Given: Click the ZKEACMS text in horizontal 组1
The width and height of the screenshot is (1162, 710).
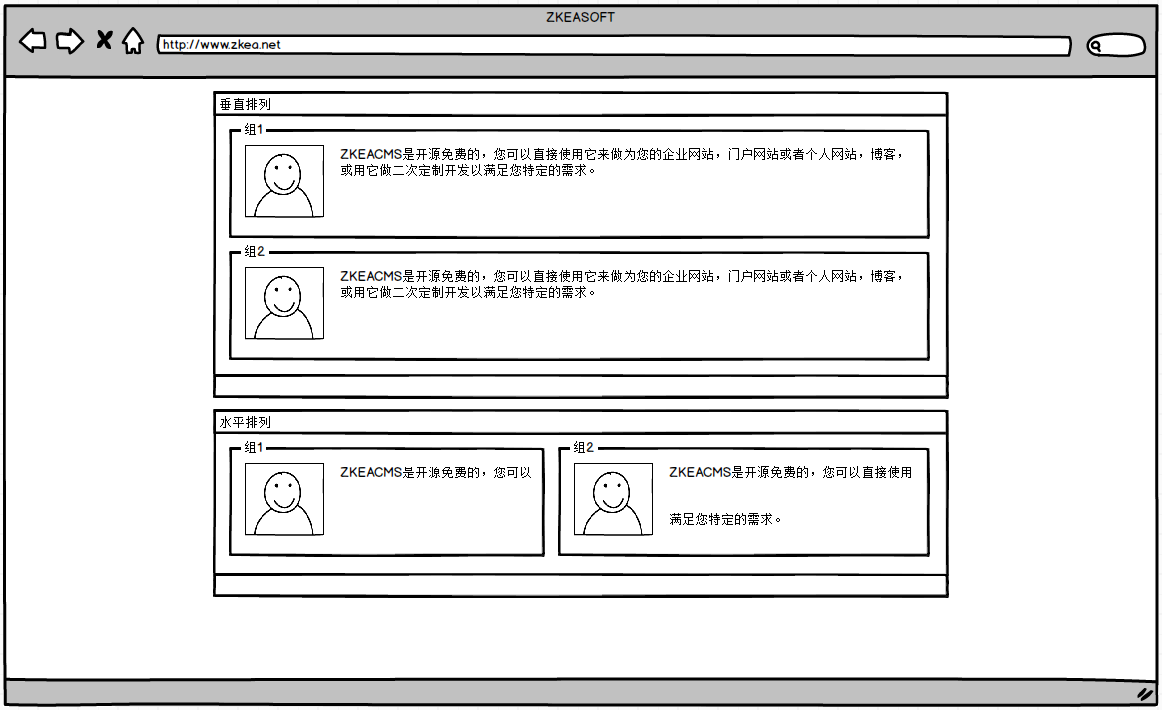Looking at the screenshot, I should tap(436, 472).
